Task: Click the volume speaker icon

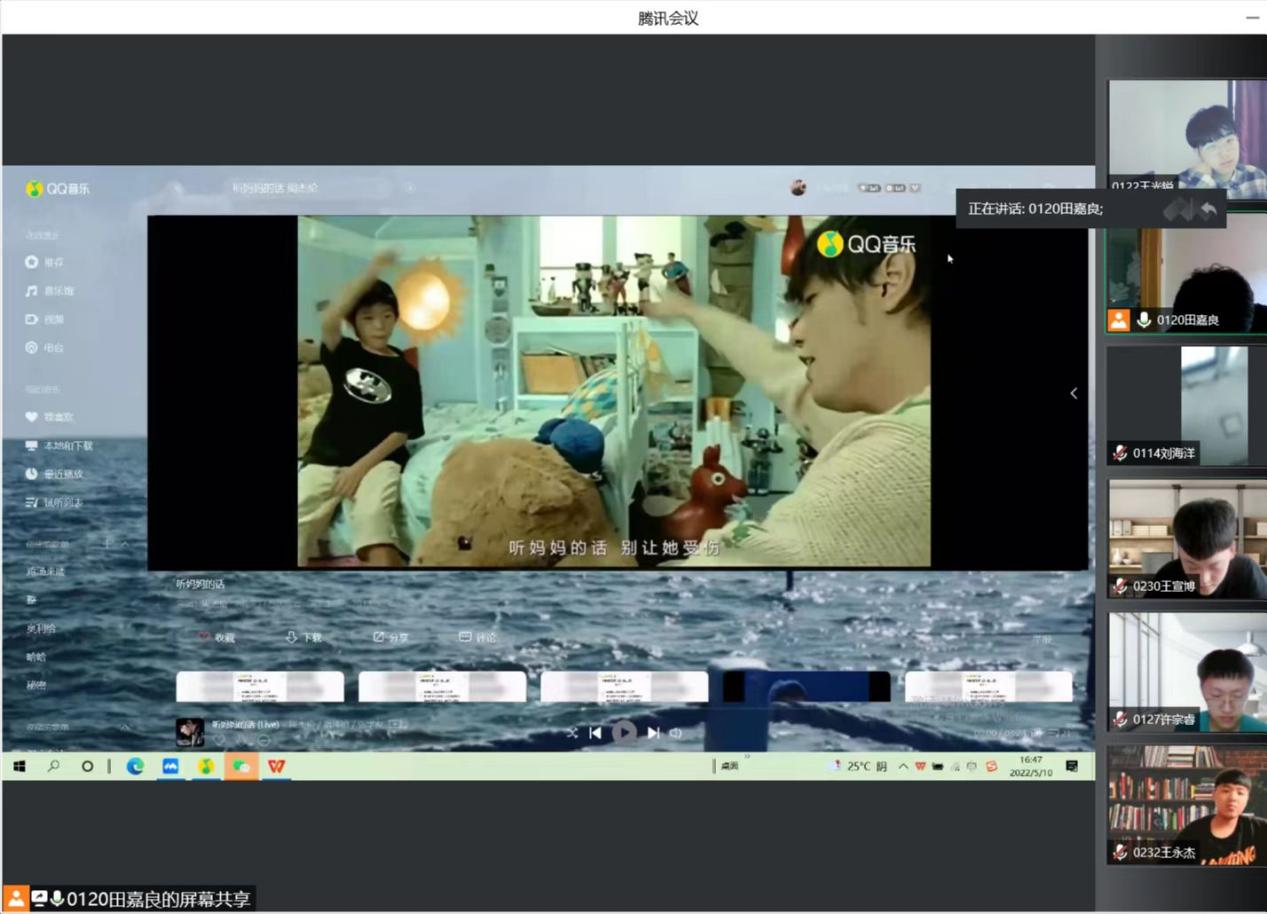Action: point(676,733)
